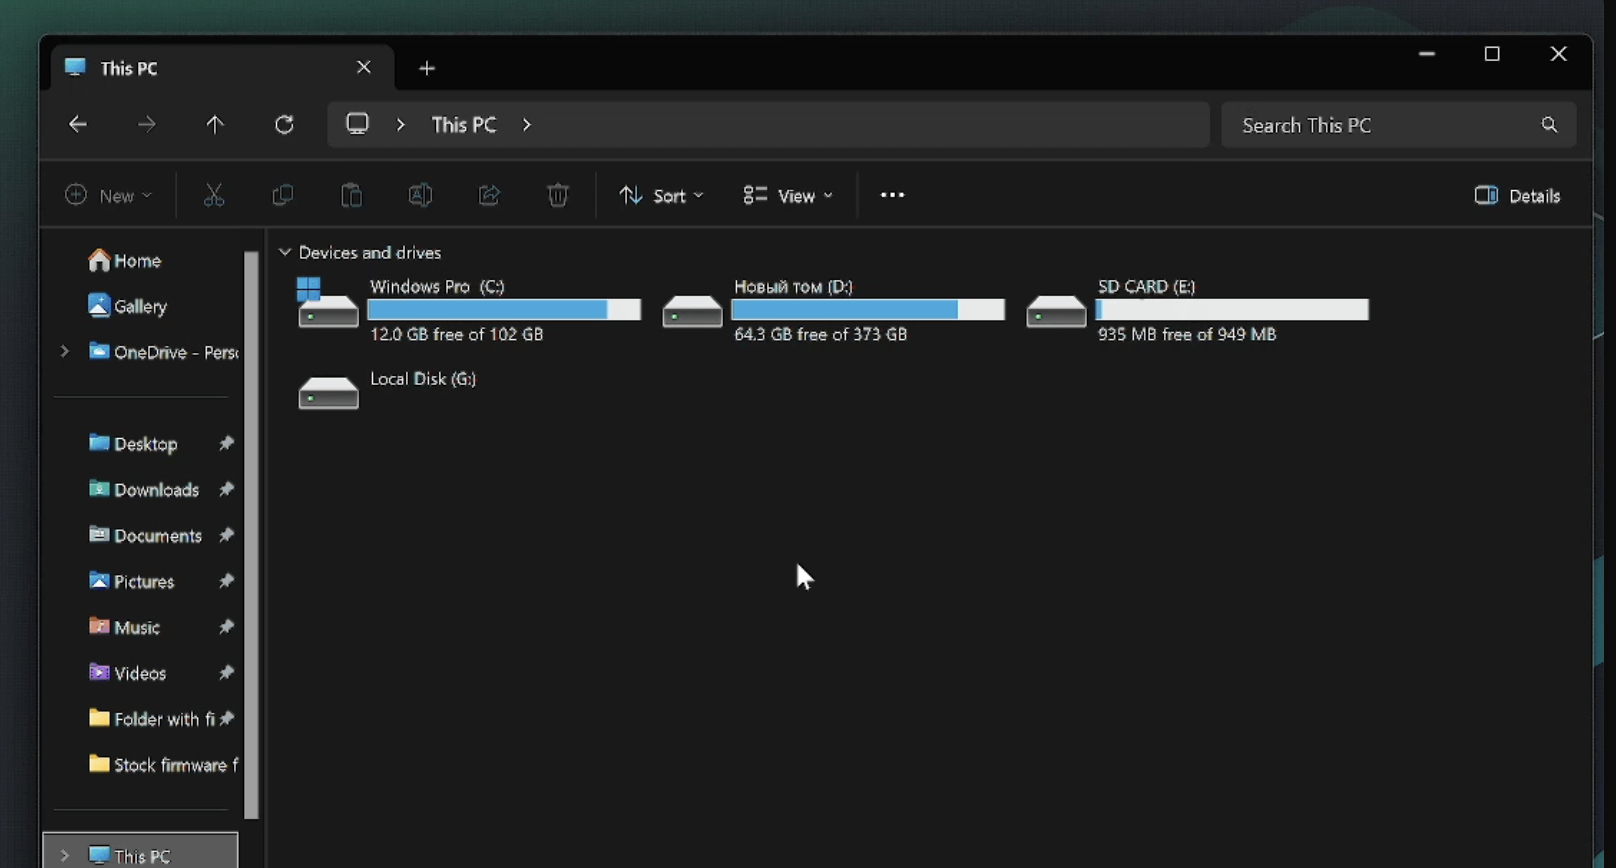Click the Cut scissors icon

[214, 195]
